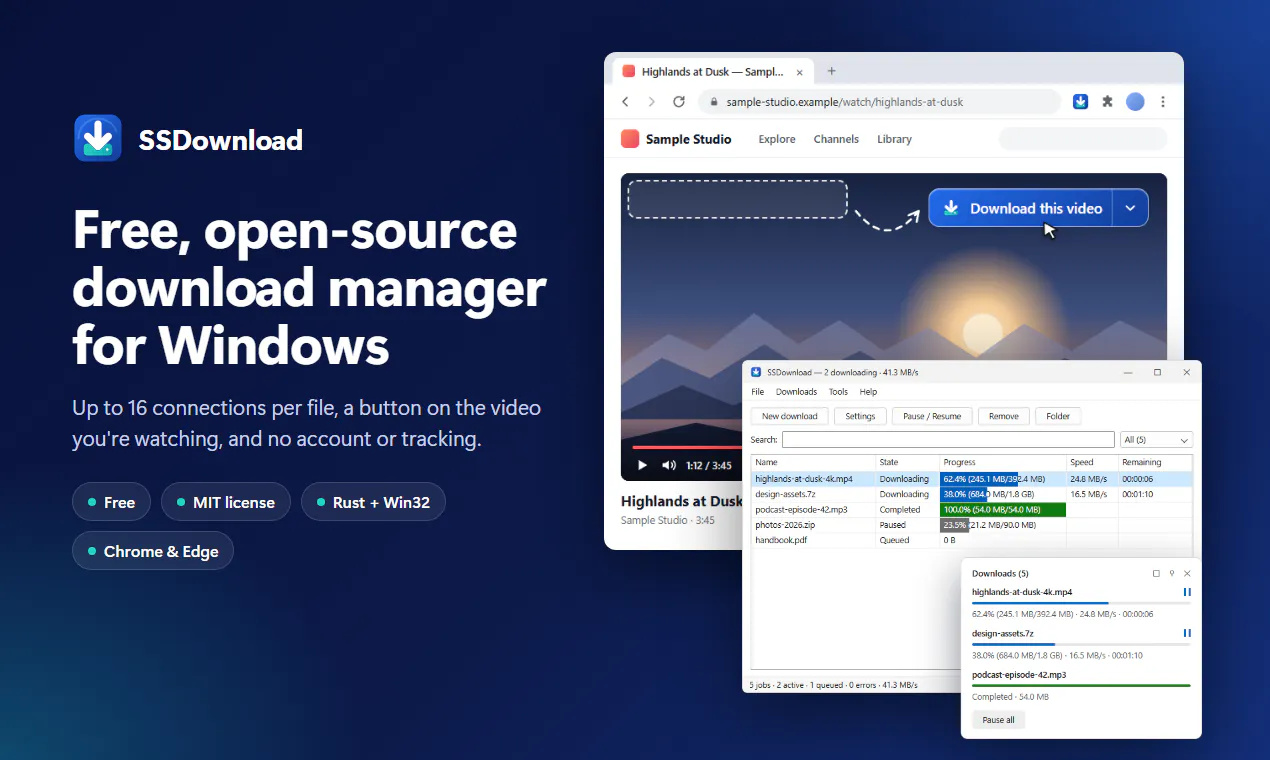The width and height of the screenshot is (1270, 760).
Task: Click the browser profile avatar
Action: coord(1135,101)
